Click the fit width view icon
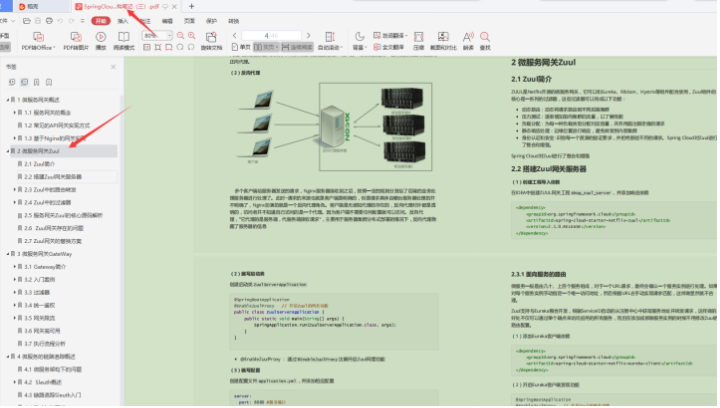The height and width of the screenshot is (408, 720). click(x=169, y=47)
